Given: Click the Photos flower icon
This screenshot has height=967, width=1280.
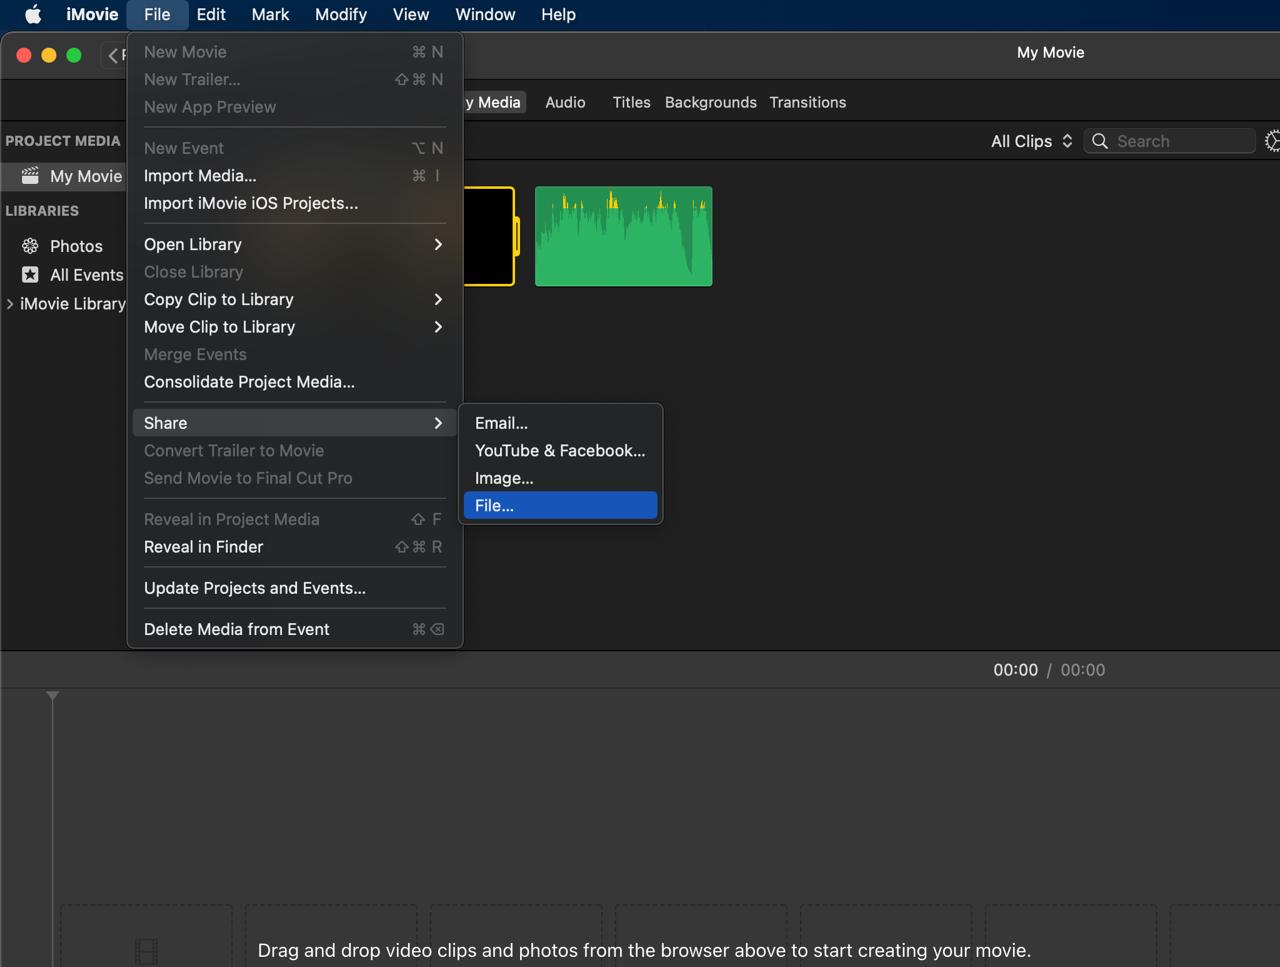Looking at the screenshot, I should click(30, 246).
